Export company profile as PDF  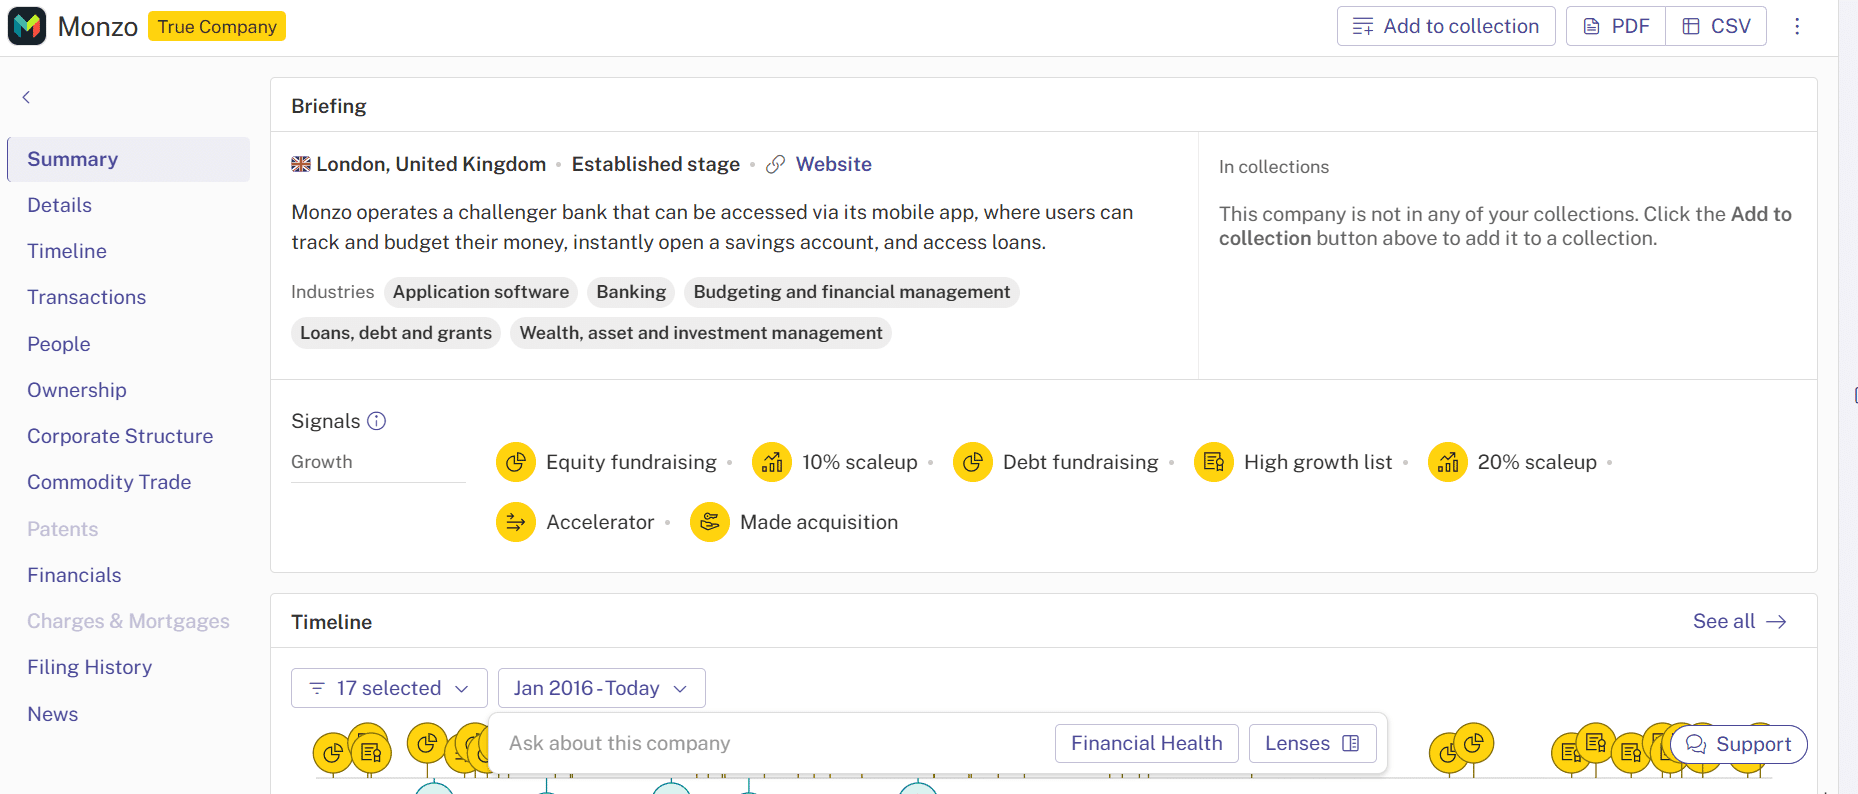(1616, 26)
